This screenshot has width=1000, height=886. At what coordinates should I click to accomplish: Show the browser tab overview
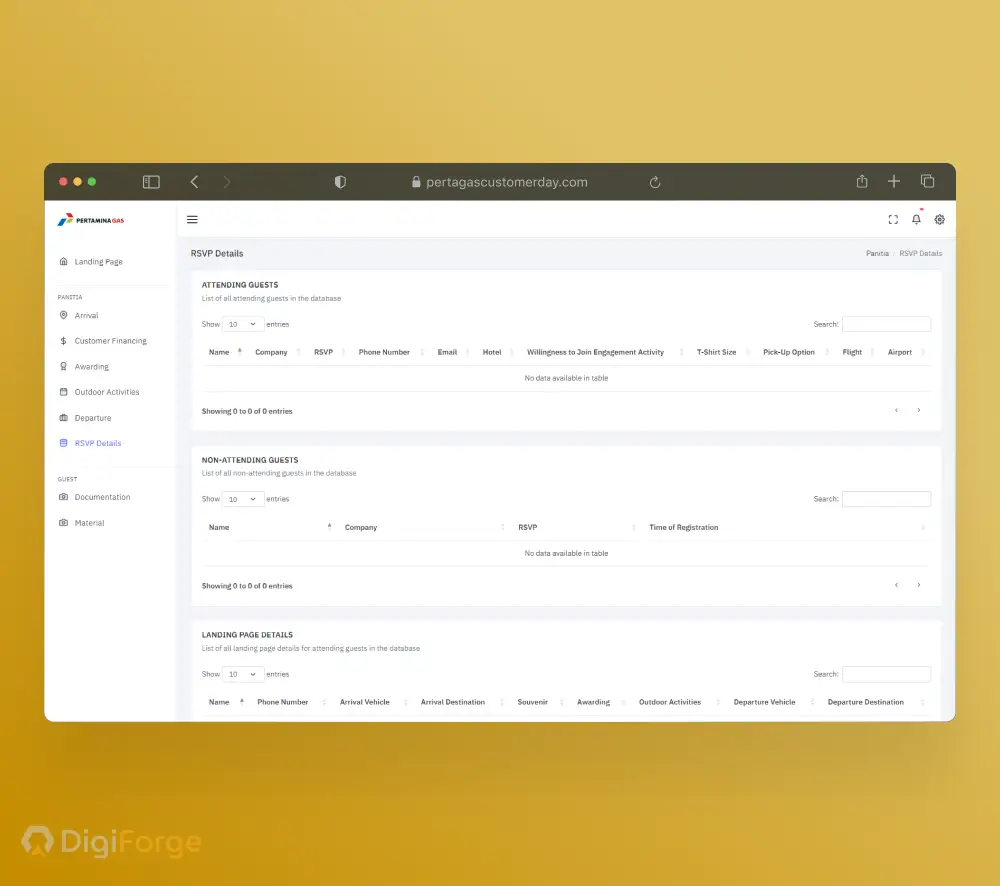tap(927, 182)
